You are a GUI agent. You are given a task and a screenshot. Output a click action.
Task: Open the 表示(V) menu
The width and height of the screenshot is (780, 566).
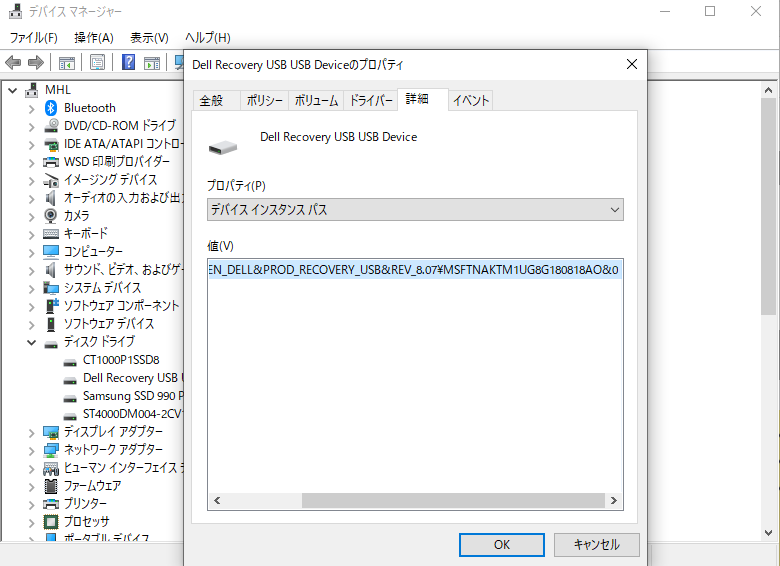coord(149,38)
